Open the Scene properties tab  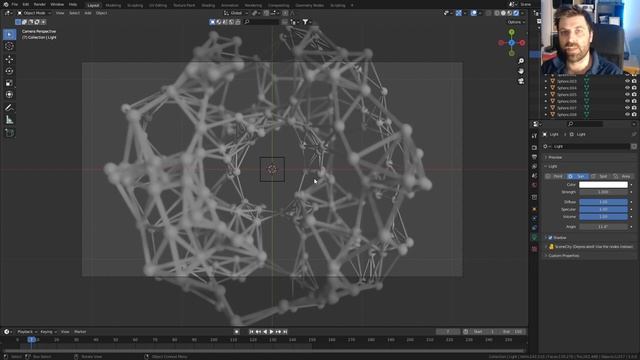point(534,176)
